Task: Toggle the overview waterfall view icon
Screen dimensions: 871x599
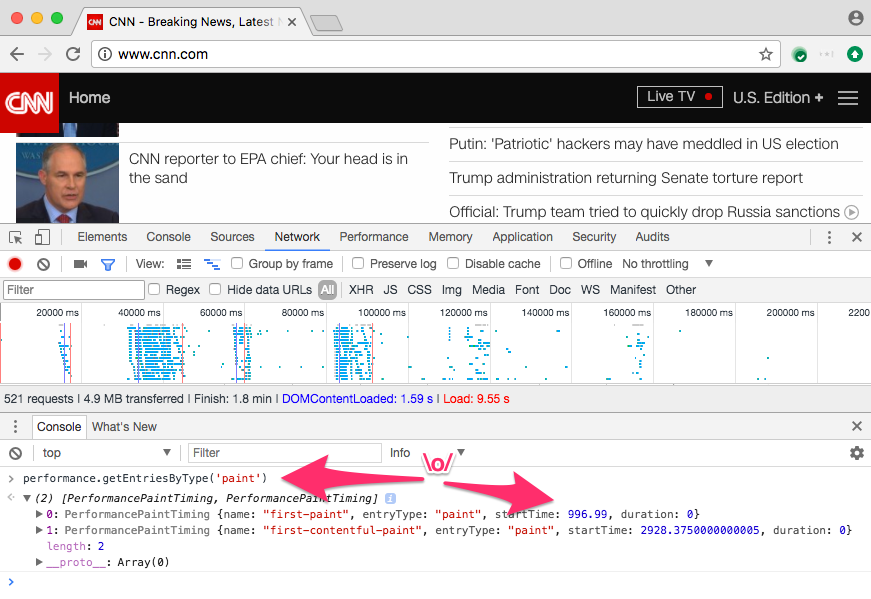Action: [x=212, y=264]
